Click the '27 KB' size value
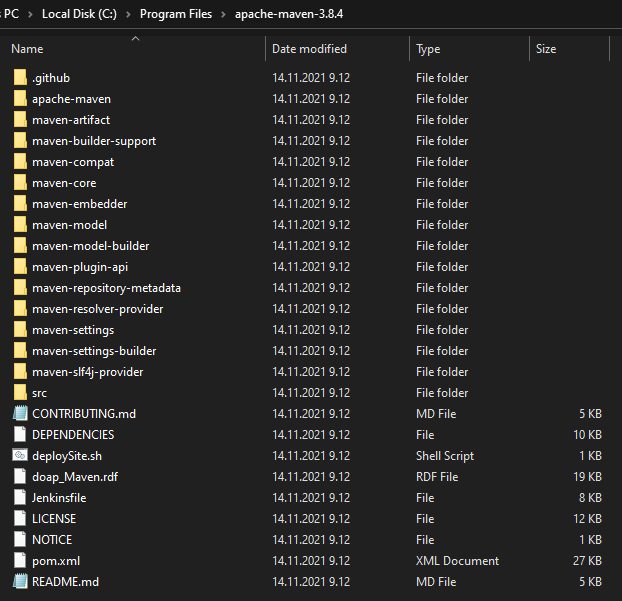Image resolution: width=622 pixels, height=601 pixels. [x=587, y=561]
